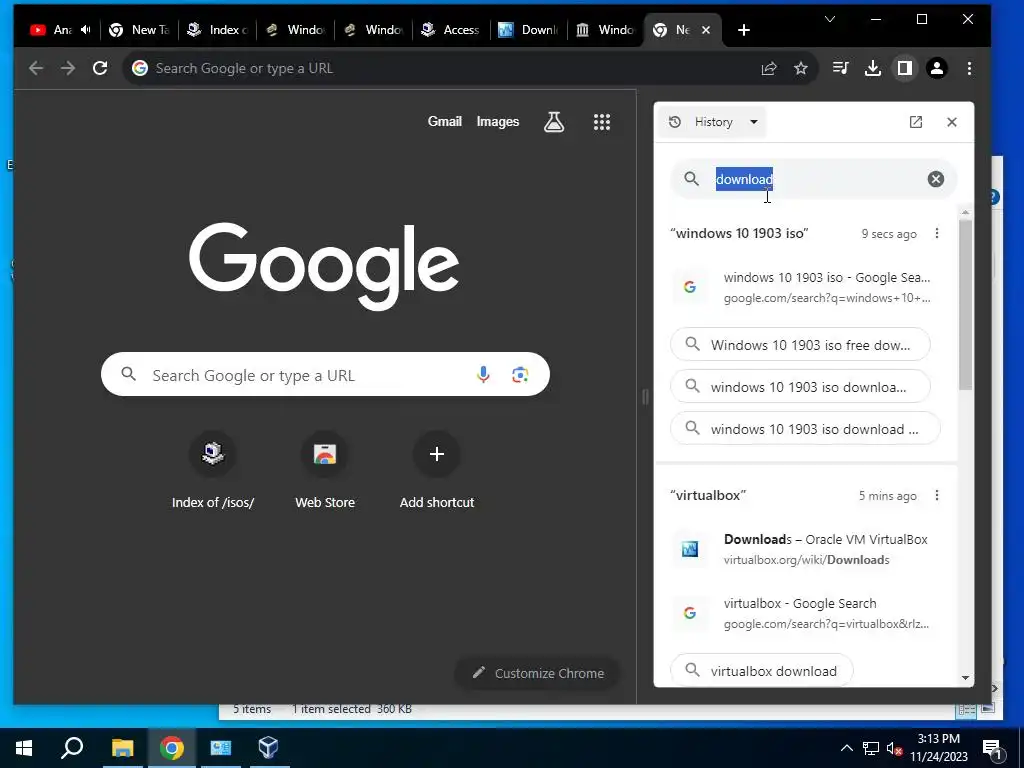Open the notification center icon
The height and width of the screenshot is (768, 1024).
(993, 748)
